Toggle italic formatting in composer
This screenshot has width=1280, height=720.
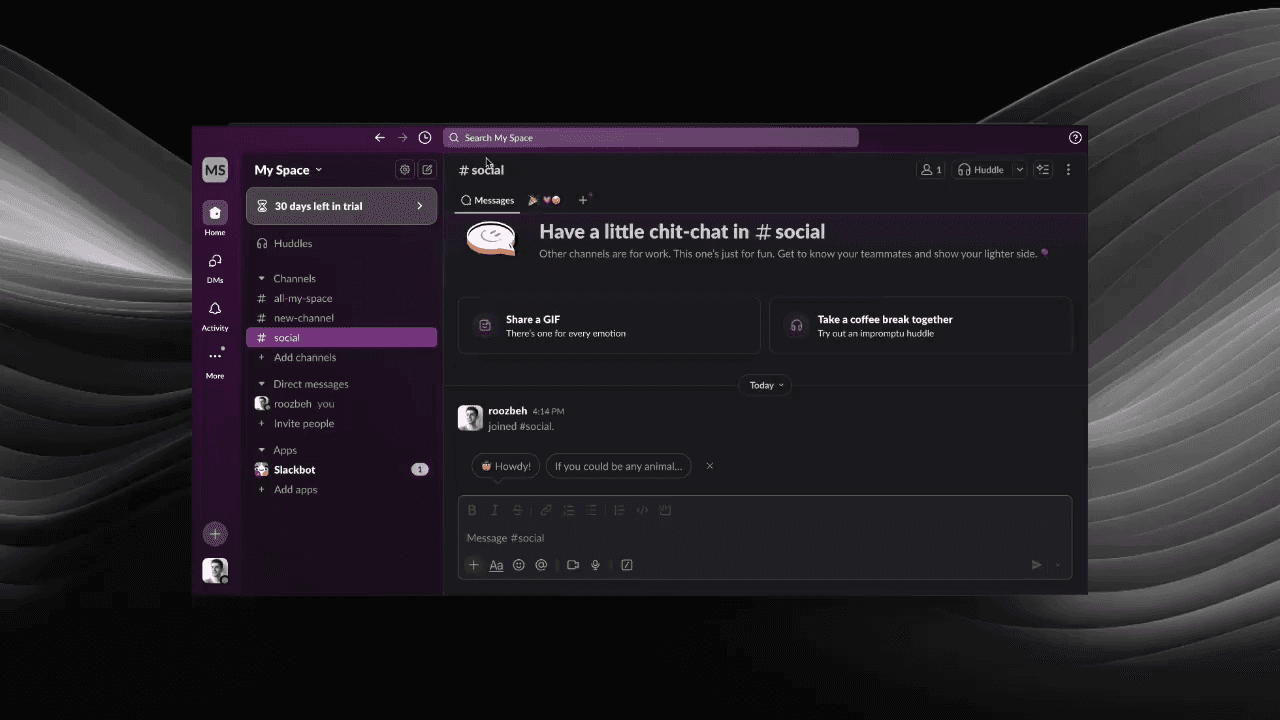click(x=494, y=510)
